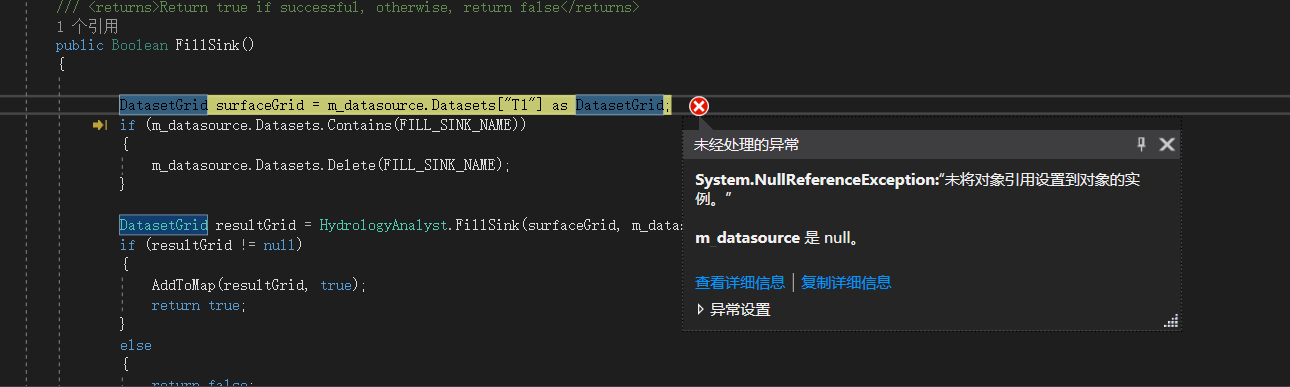Close the unhandled exception popup
Image resolution: width=1290 pixels, height=387 pixels.
pos(1166,145)
